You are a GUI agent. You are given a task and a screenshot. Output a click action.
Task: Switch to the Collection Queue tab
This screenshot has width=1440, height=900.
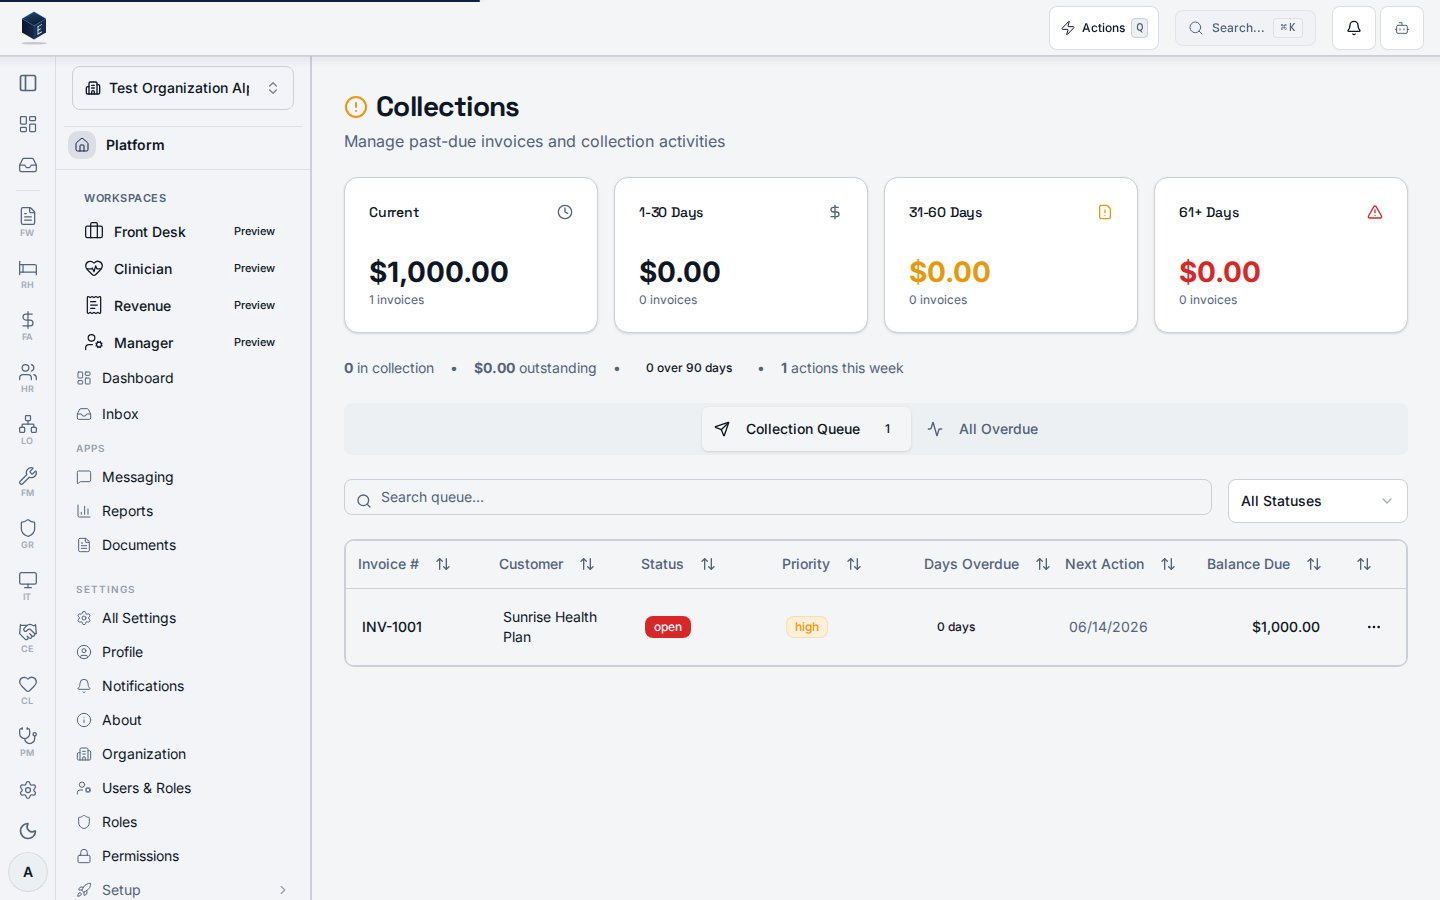(x=806, y=429)
